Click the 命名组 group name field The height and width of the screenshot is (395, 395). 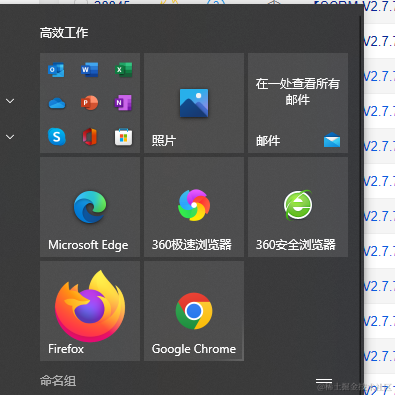tap(58, 381)
